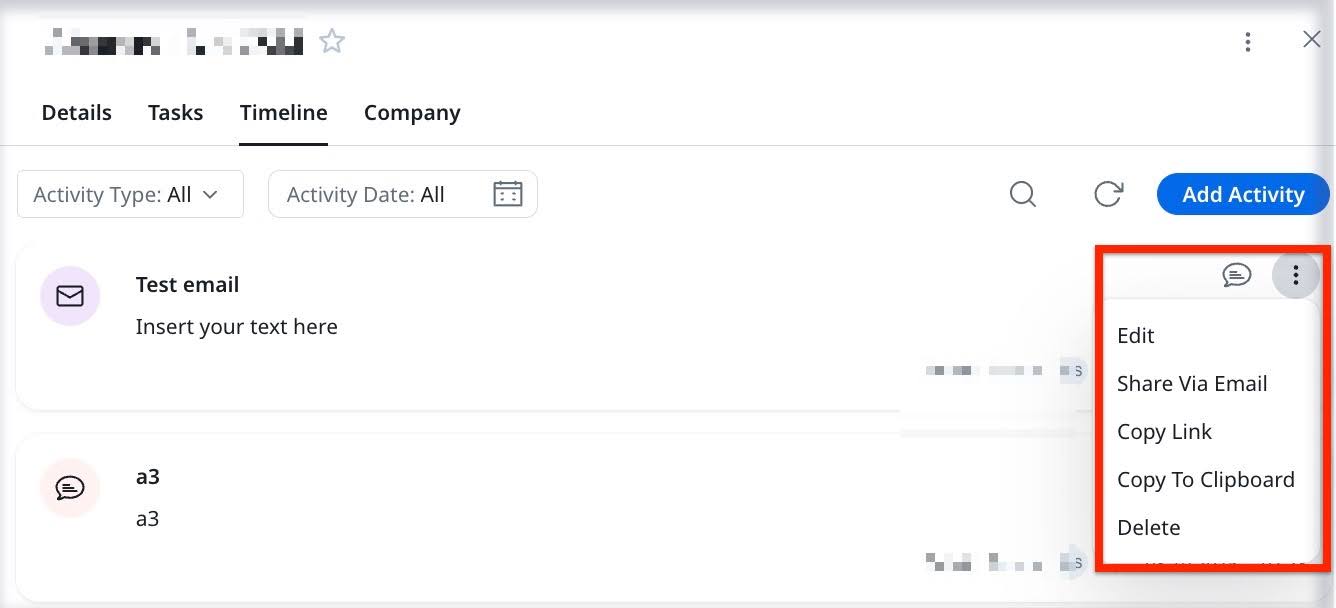Select Edit from the activity menu
The image size is (1336, 608).
1135,336
